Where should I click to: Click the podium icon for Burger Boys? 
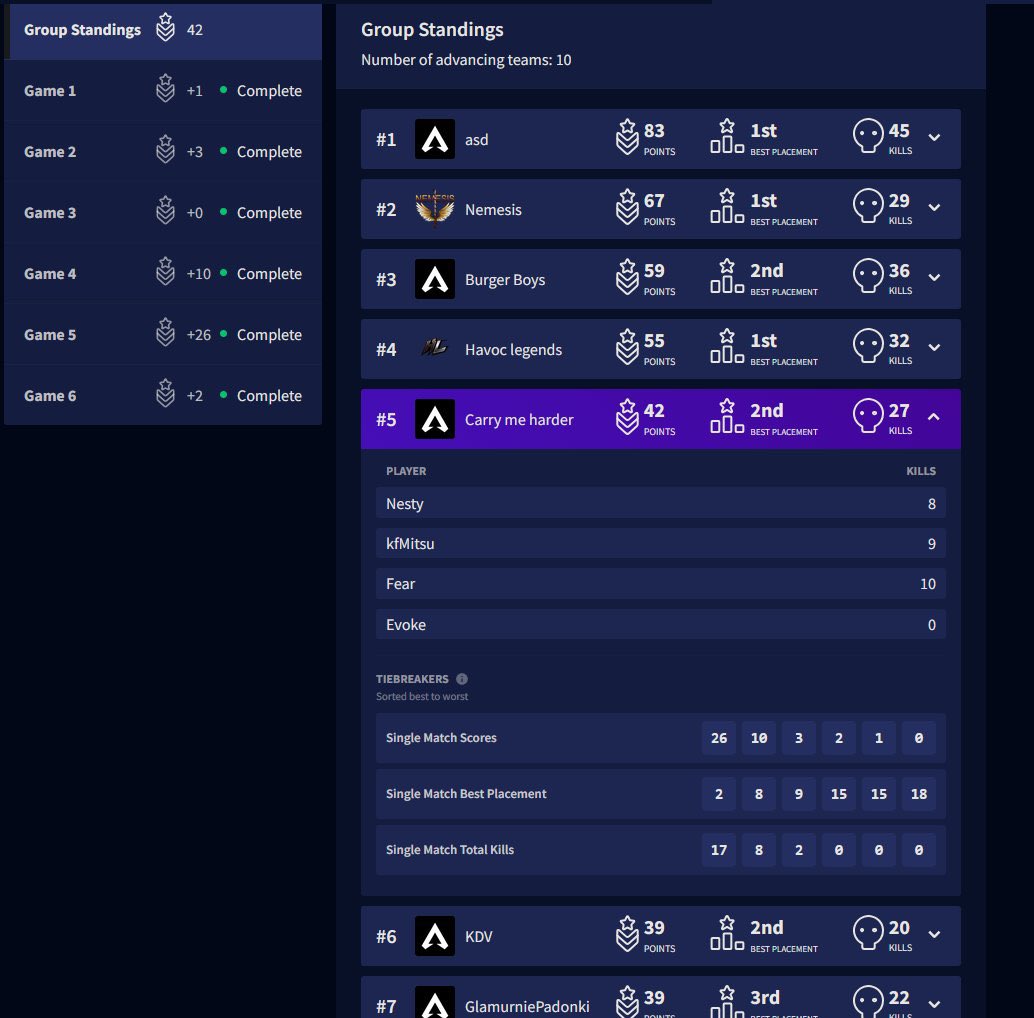click(x=727, y=276)
